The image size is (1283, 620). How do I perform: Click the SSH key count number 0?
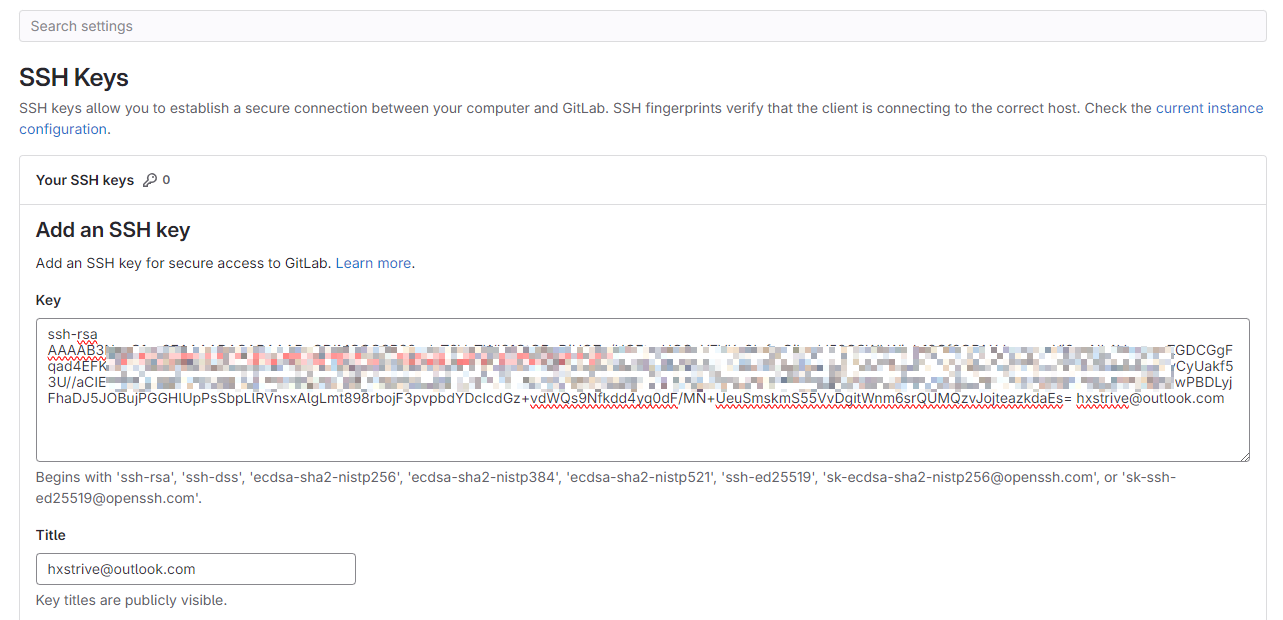pos(166,180)
